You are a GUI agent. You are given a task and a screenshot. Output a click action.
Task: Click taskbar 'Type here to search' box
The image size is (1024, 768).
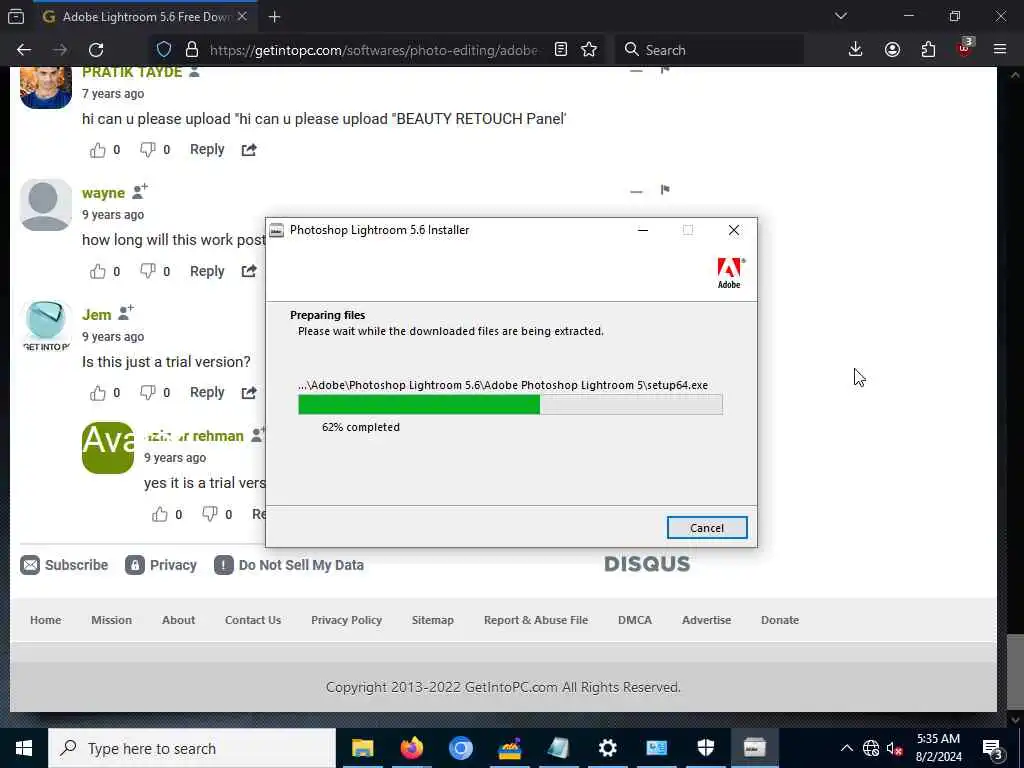192,748
